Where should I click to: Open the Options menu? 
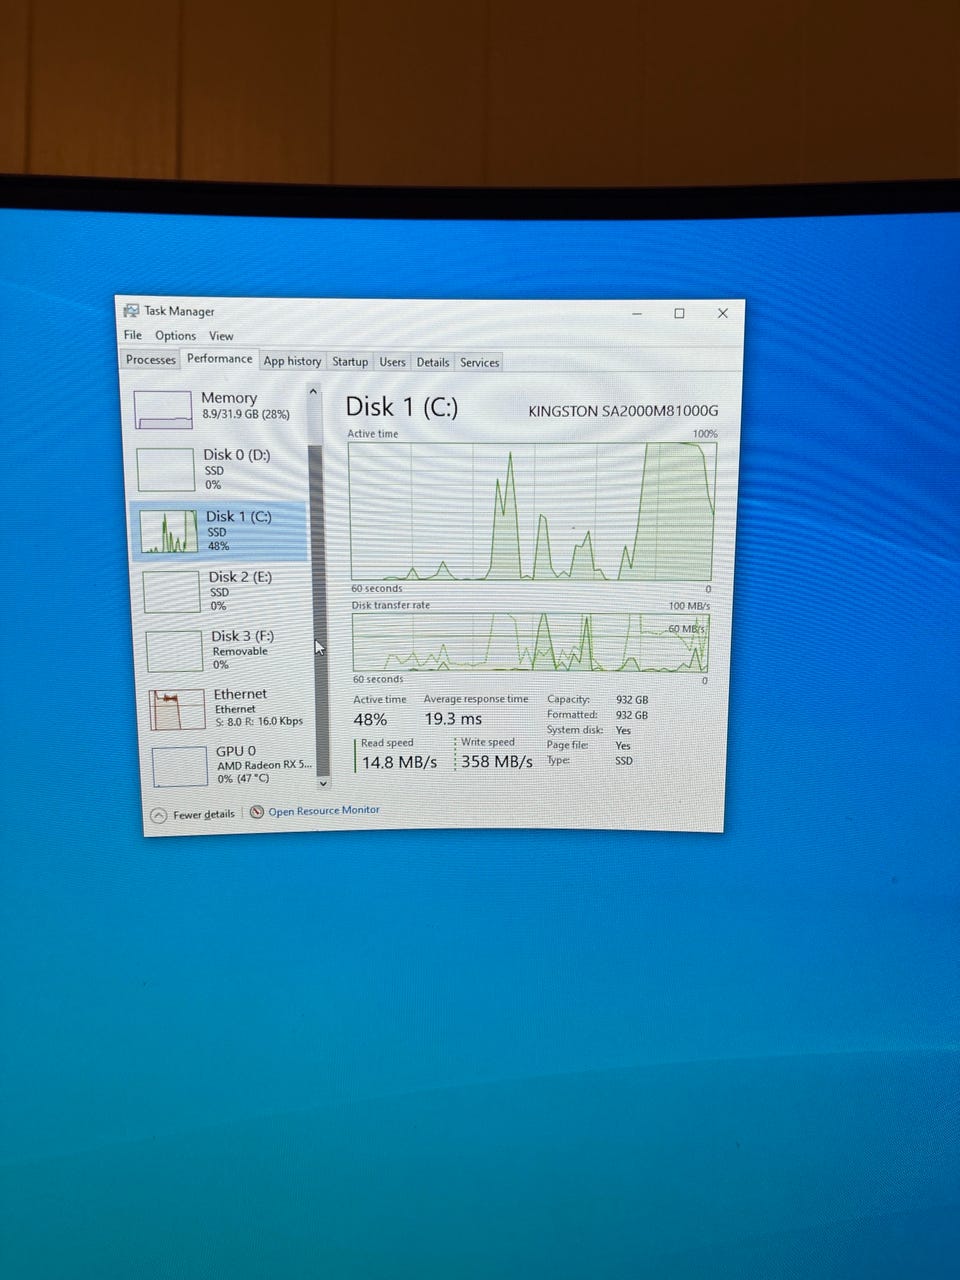(175, 336)
